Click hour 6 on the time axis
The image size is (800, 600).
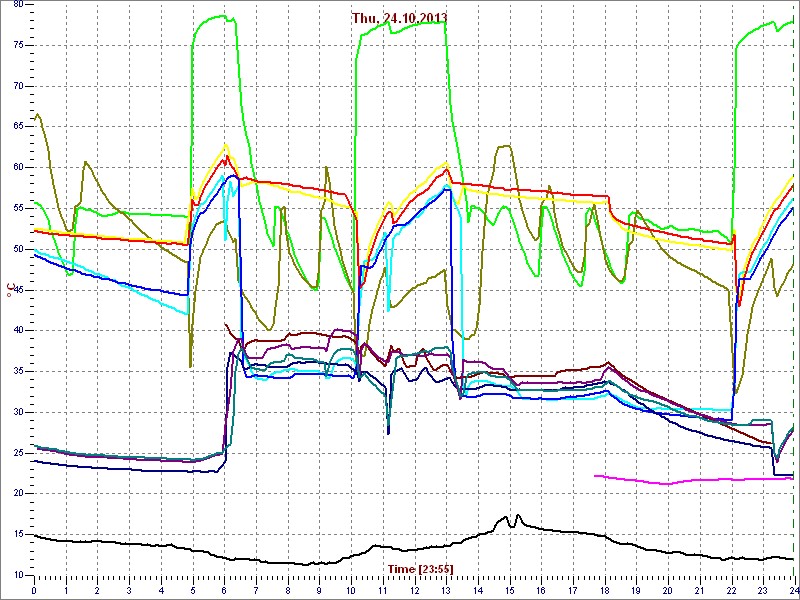coord(224,590)
